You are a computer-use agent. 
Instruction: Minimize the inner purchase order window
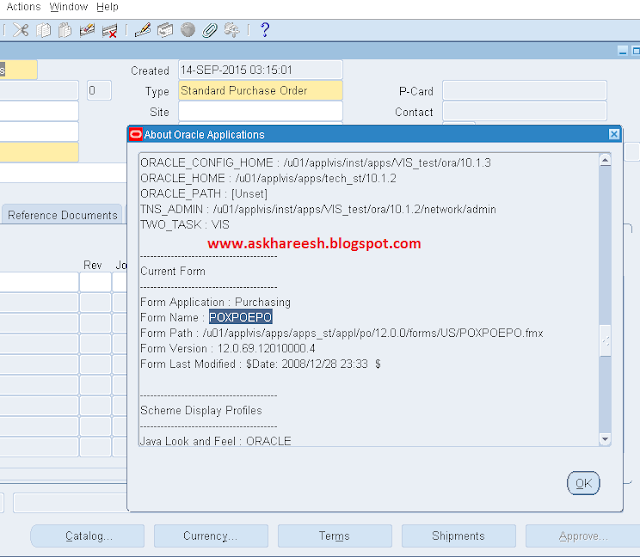[623, 51]
